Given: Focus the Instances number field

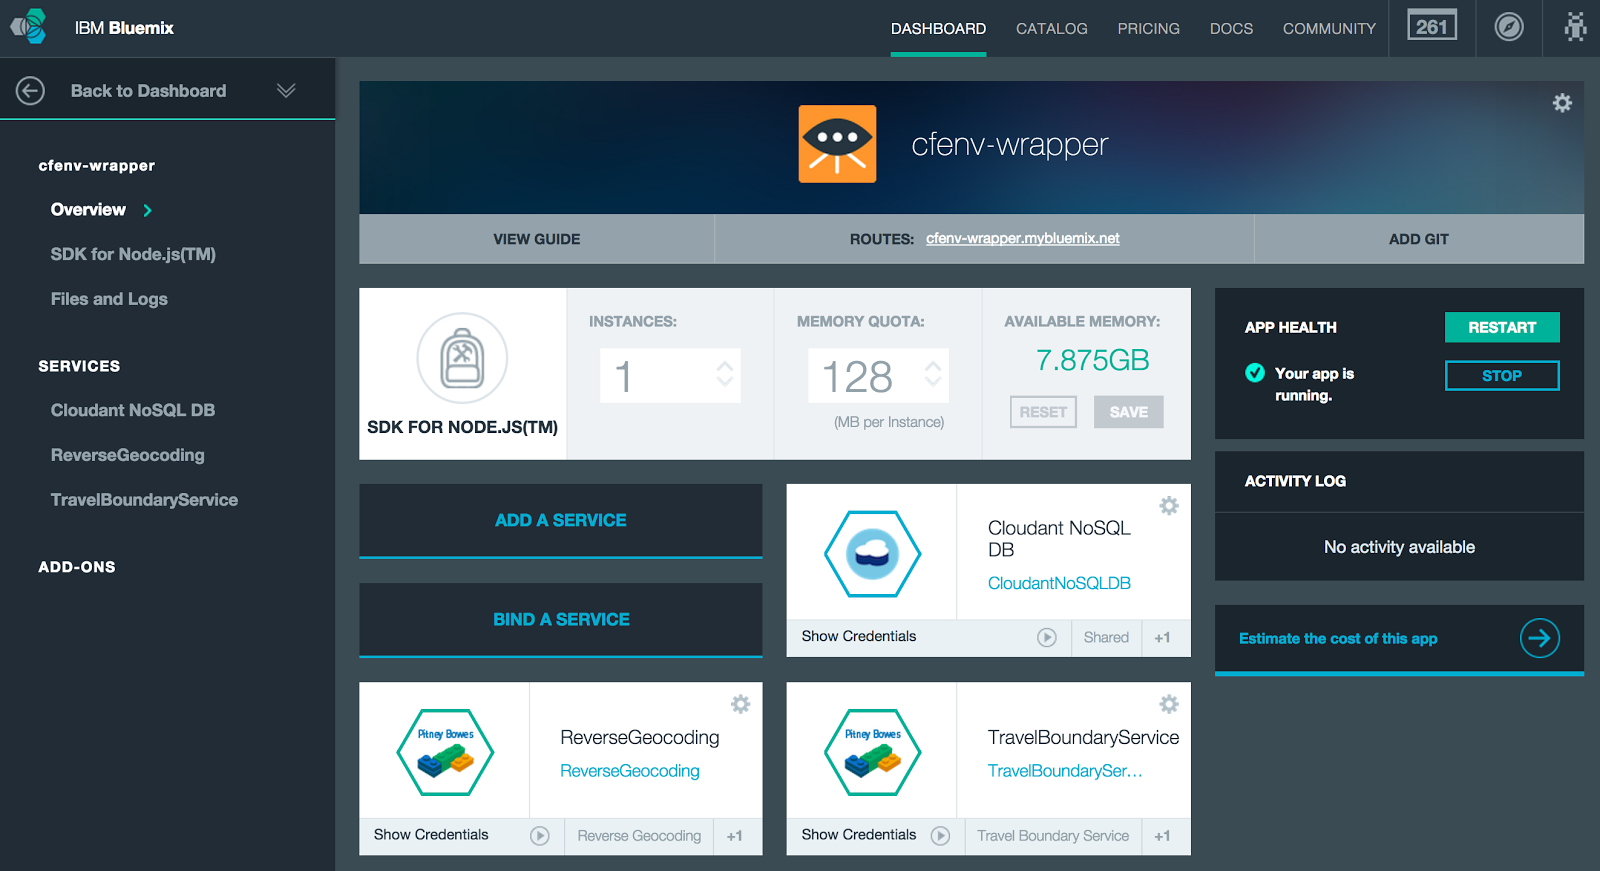Looking at the screenshot, I should click(670, 376).
